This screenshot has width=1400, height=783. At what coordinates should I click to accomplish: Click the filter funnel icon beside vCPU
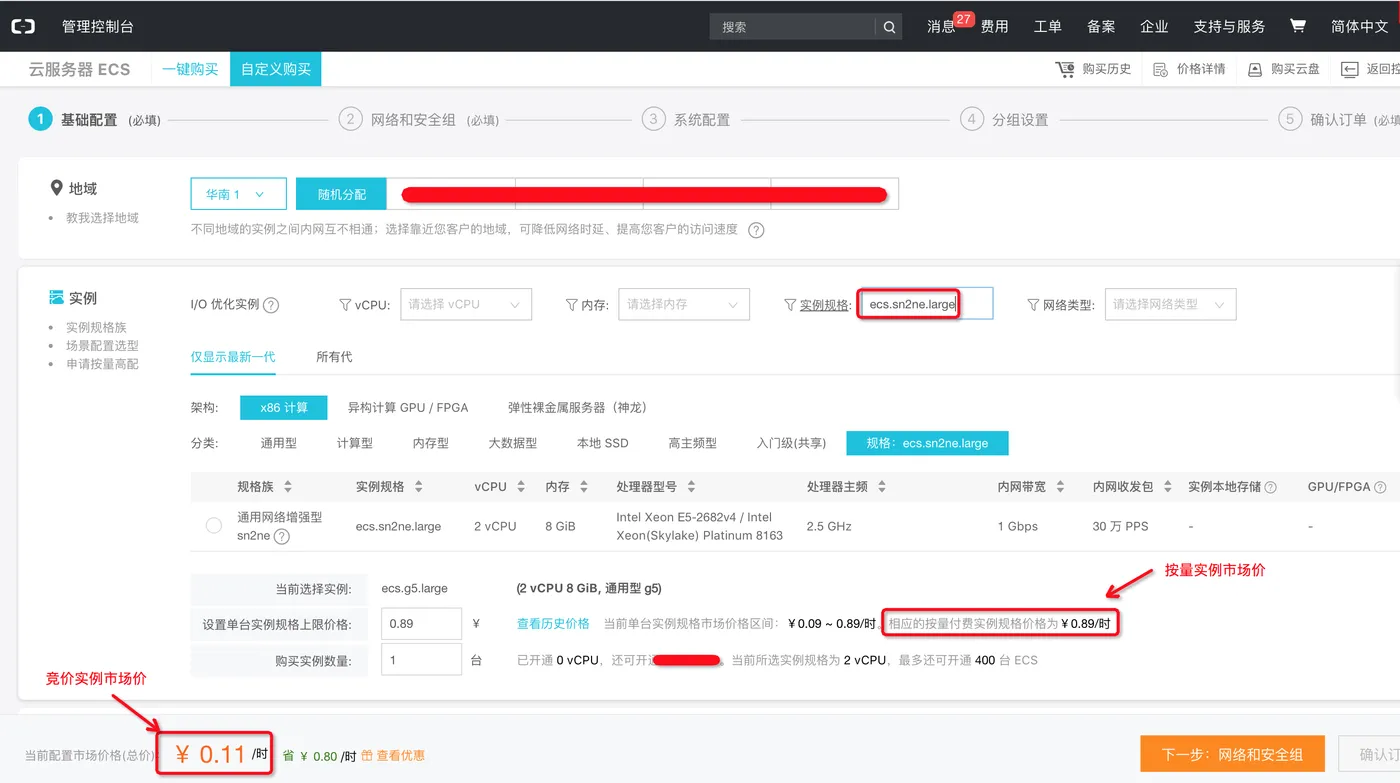coord(346,305)
